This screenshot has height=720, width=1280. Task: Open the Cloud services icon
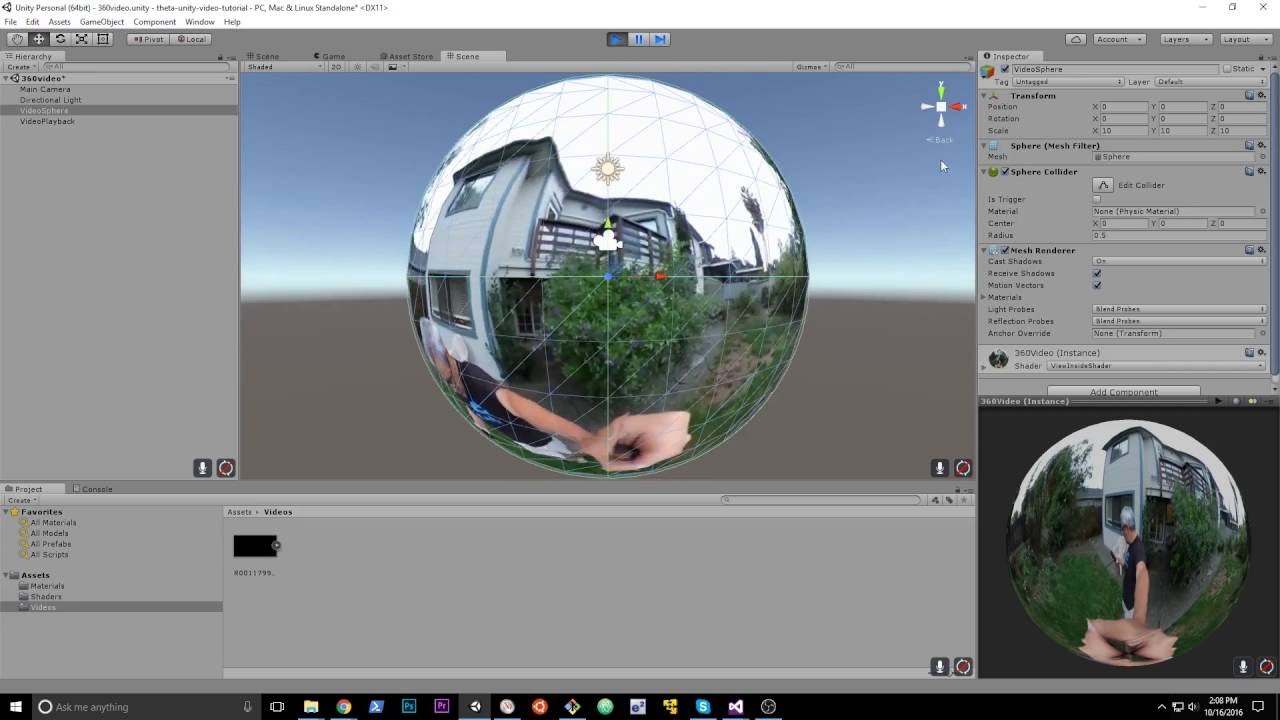click(1076, 39)
